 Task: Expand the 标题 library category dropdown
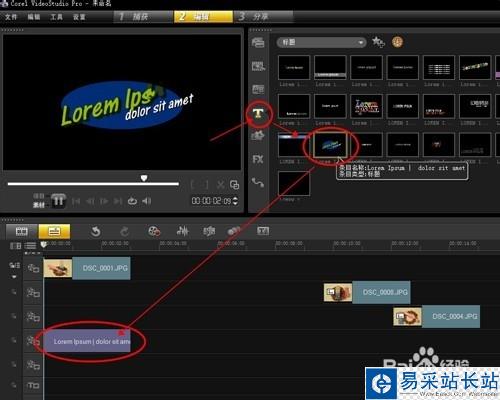321,42
